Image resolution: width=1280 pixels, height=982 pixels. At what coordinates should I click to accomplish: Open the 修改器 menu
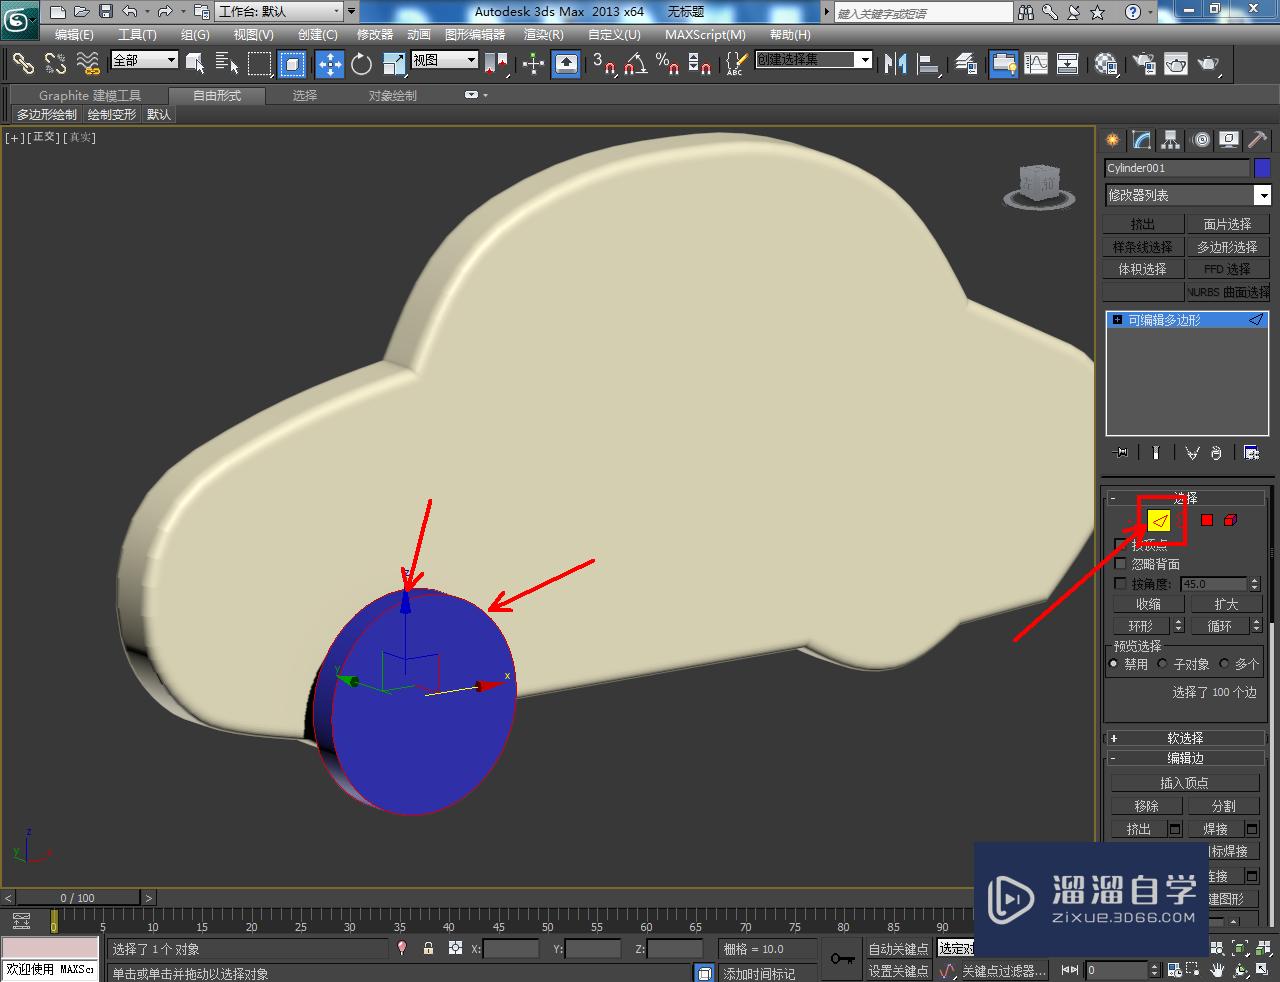(x=375, y=34)
